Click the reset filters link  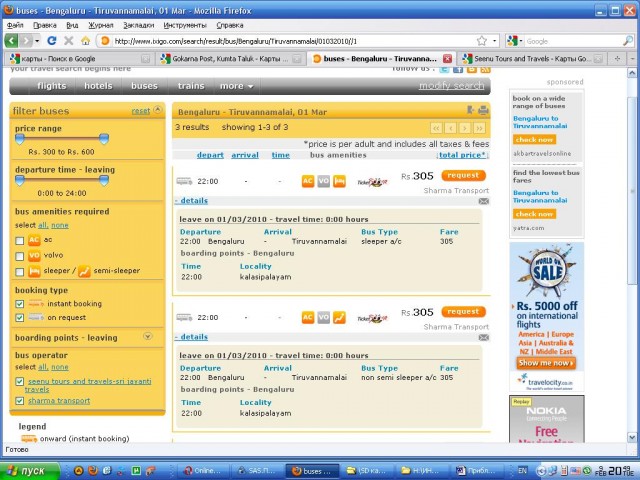click(x=140, y=111)
